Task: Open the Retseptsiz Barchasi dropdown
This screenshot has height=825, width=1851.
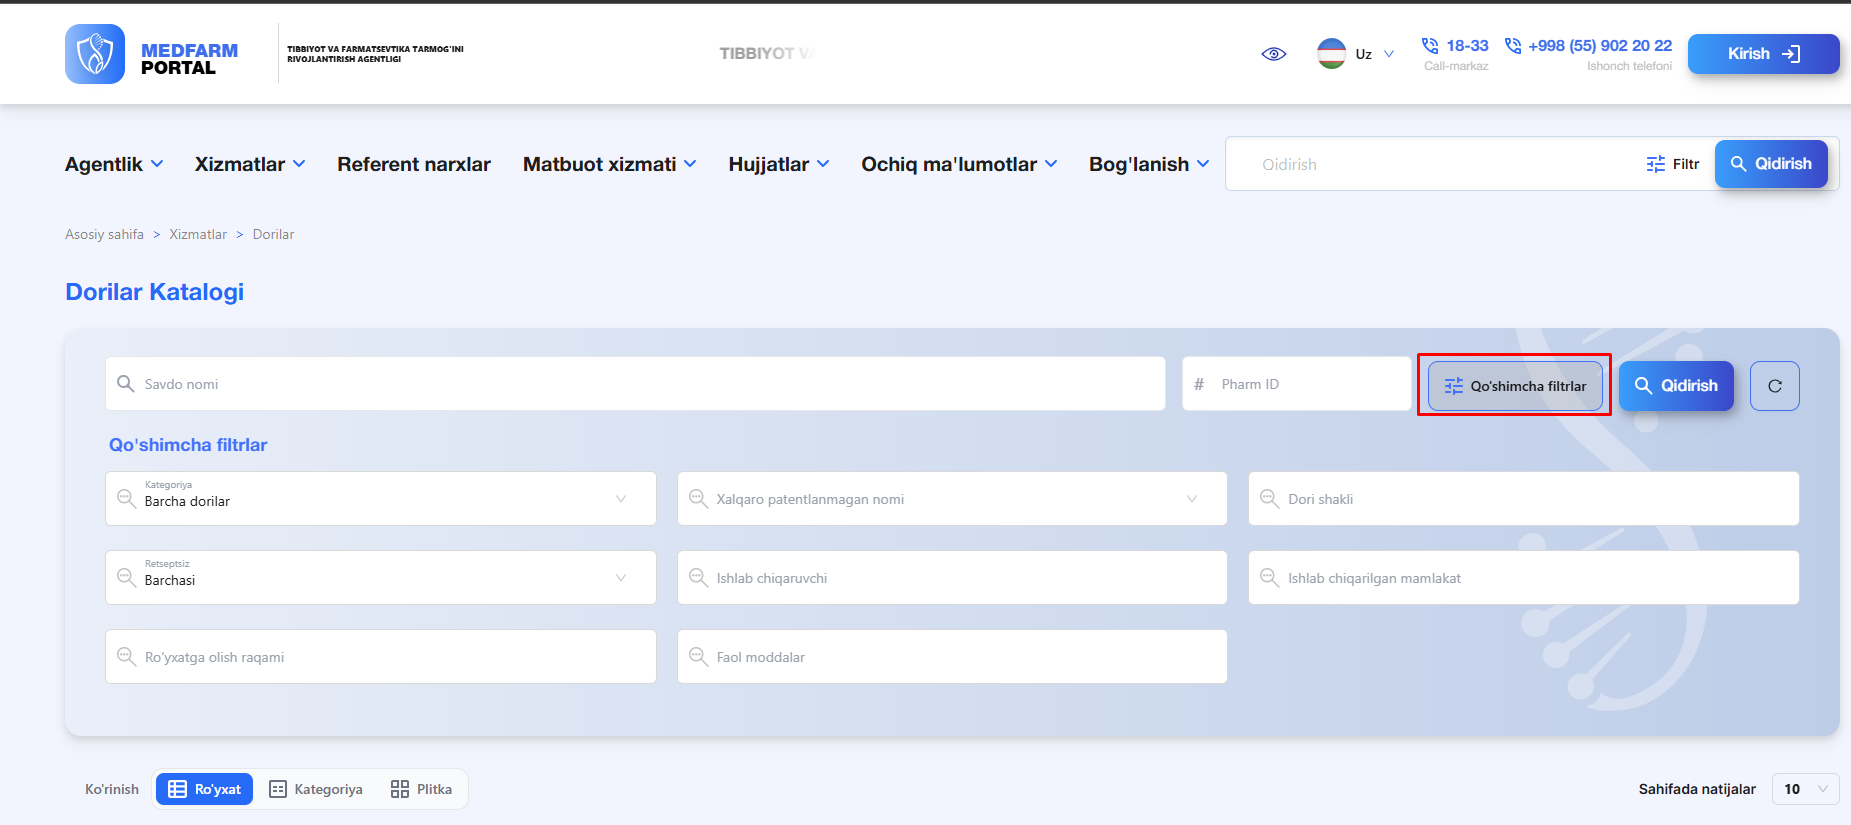Action: [381, 577]
